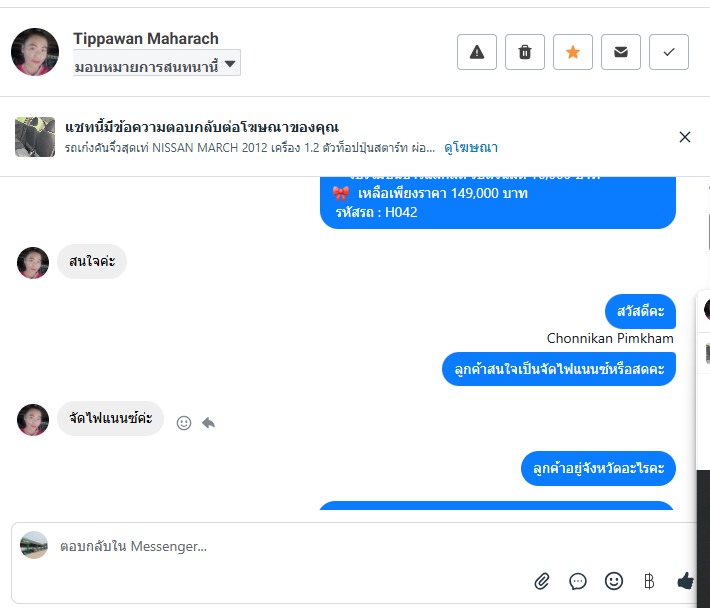Toggle the orange follow-up star
Screen dimensions: 710x608
click(573, 52)
